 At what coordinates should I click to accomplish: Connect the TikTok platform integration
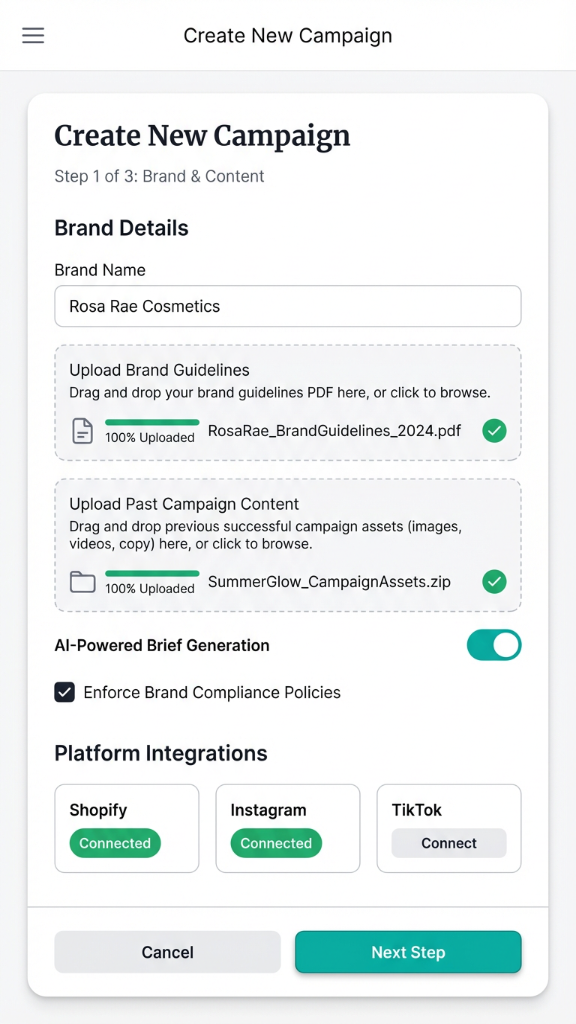448,843
